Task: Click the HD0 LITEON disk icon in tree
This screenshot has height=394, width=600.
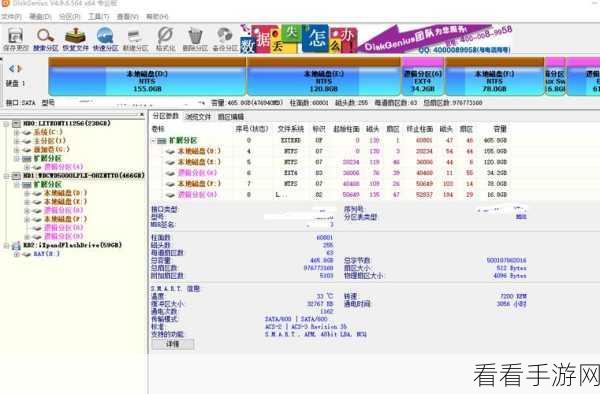Action: [x=16, y=124]
